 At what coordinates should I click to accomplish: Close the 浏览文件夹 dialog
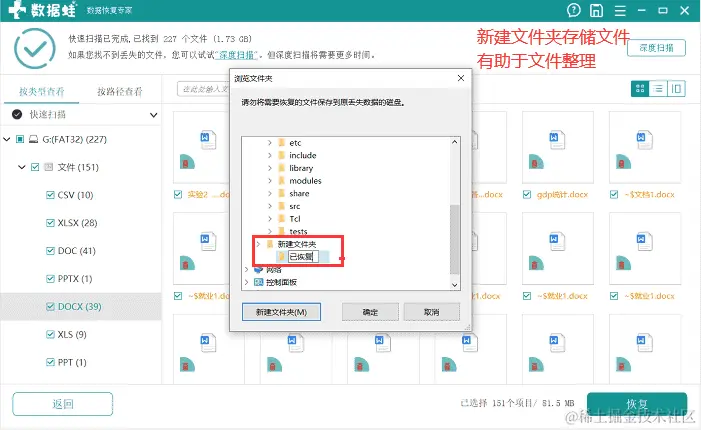461,78
